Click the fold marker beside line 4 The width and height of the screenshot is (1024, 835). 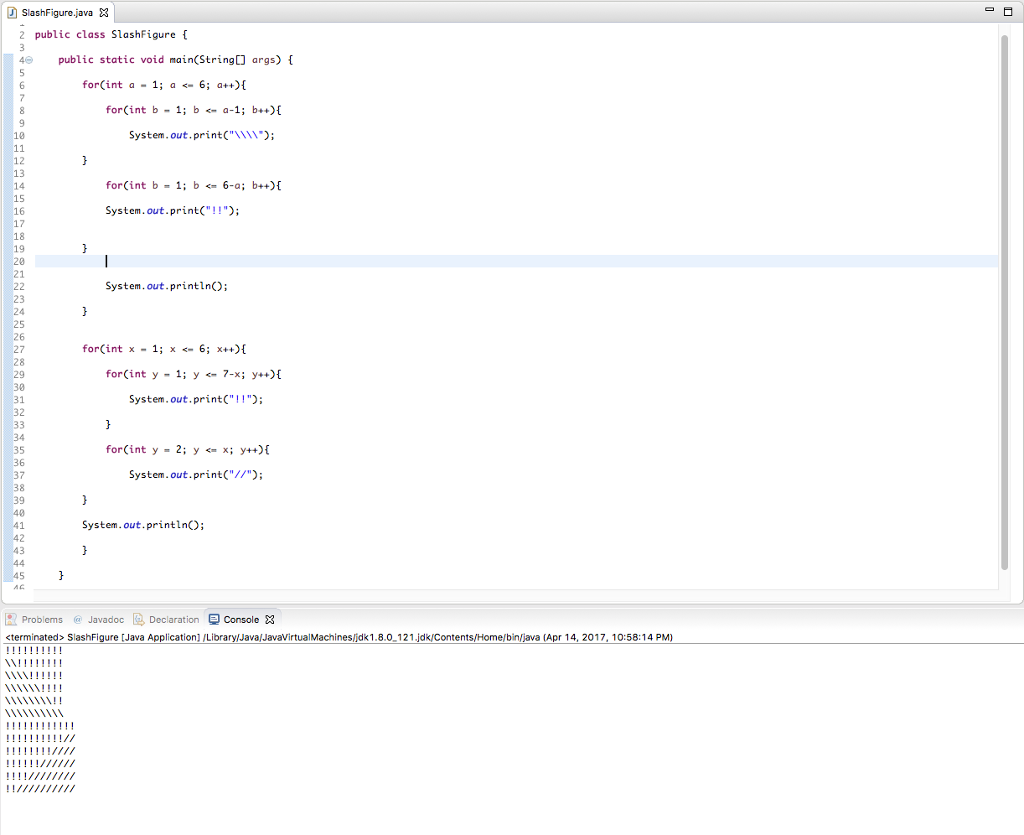(28, 59)
